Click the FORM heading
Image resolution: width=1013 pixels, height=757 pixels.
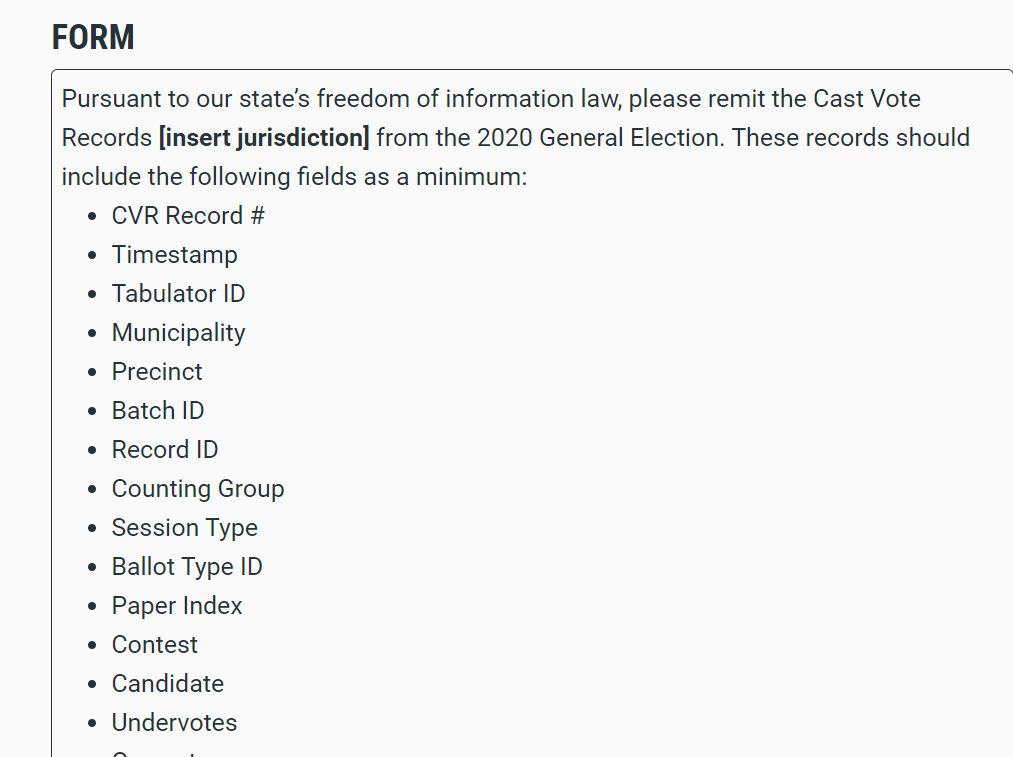(x=93, y=37)
